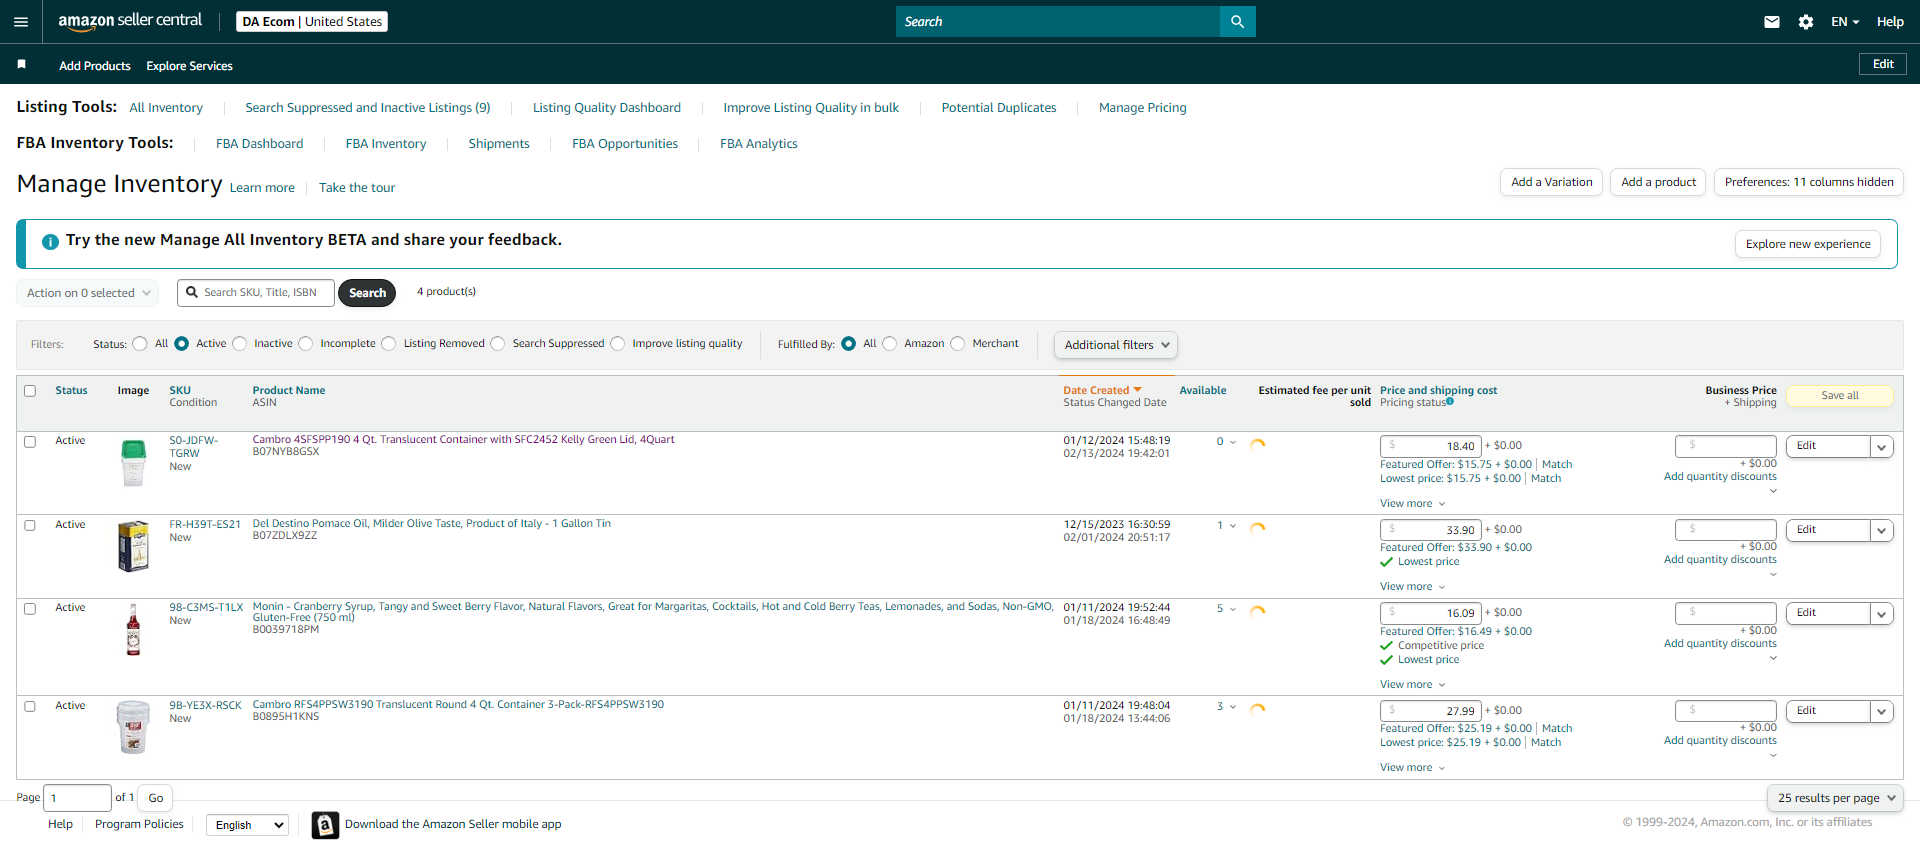The image size is (1920, 851).
Task: Click the black Search button for SKU search
Action: coord(367,293)
